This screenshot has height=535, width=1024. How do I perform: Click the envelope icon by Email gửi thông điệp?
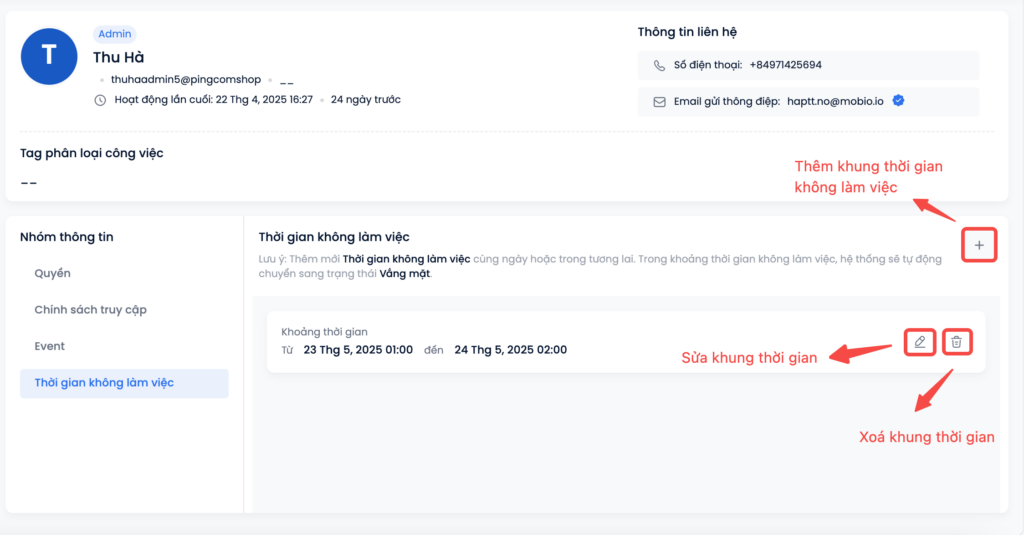(660, 102)
